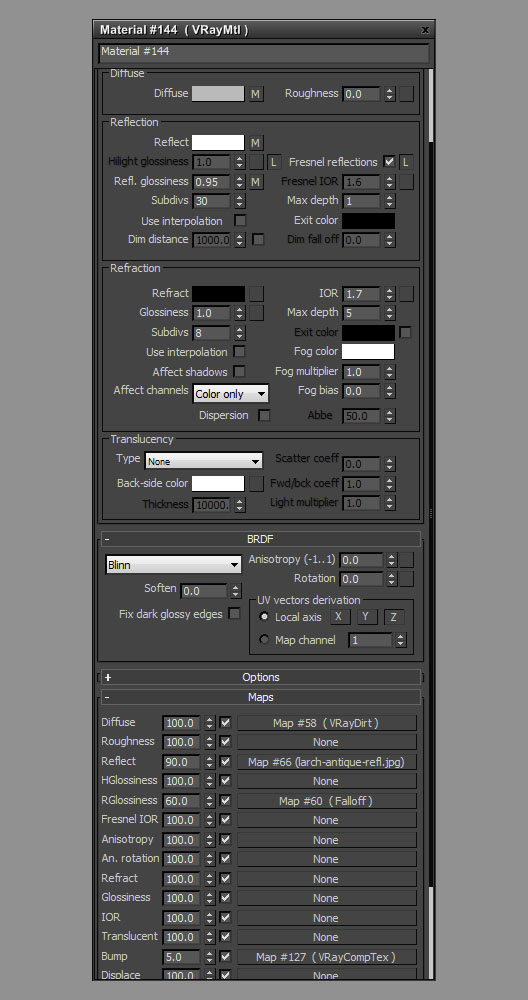Click the refraction IOR value field
The height and width of the screenshot is (1000, 528).
click(x=362, y=293)
